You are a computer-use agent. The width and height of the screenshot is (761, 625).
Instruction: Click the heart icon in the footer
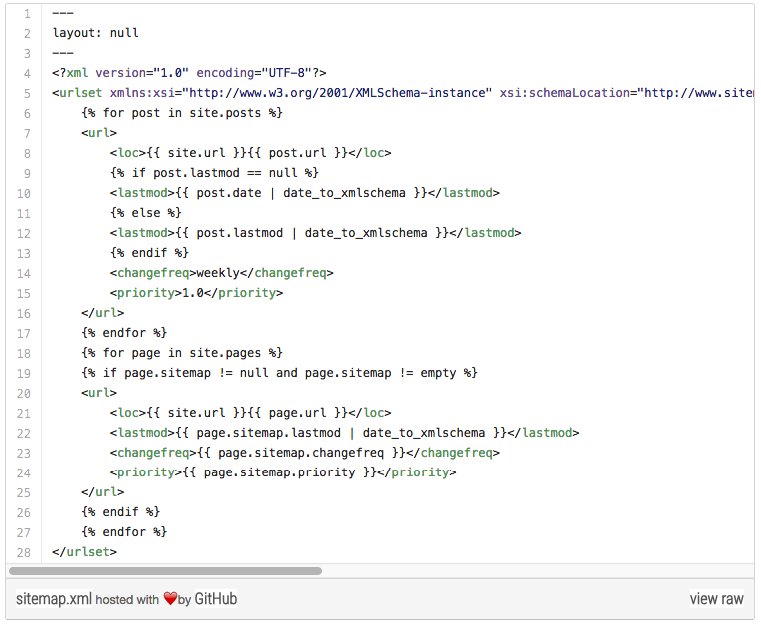[x=170, y=599]
